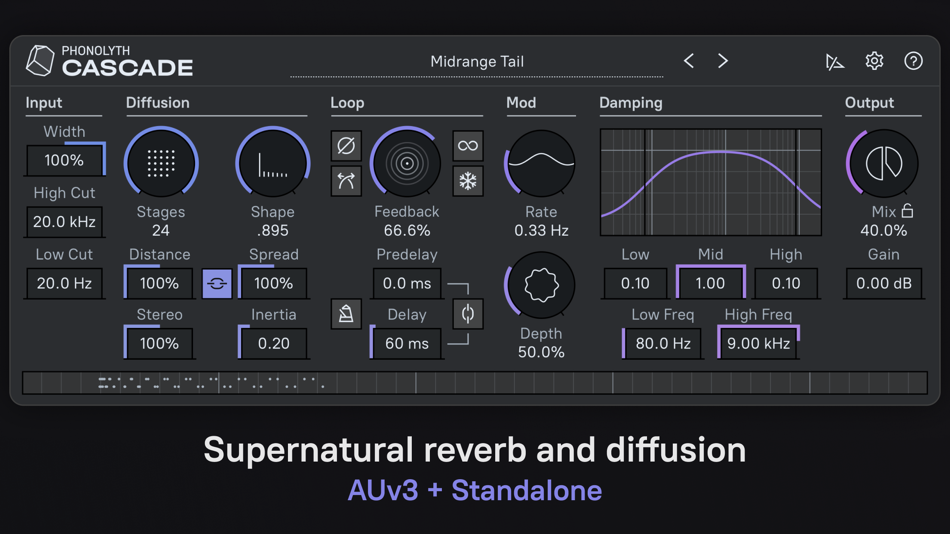The height and width of the screenshot is (534, 950).
Task: Toggle the phase invert loop button
Action: (x=346, y=145)
